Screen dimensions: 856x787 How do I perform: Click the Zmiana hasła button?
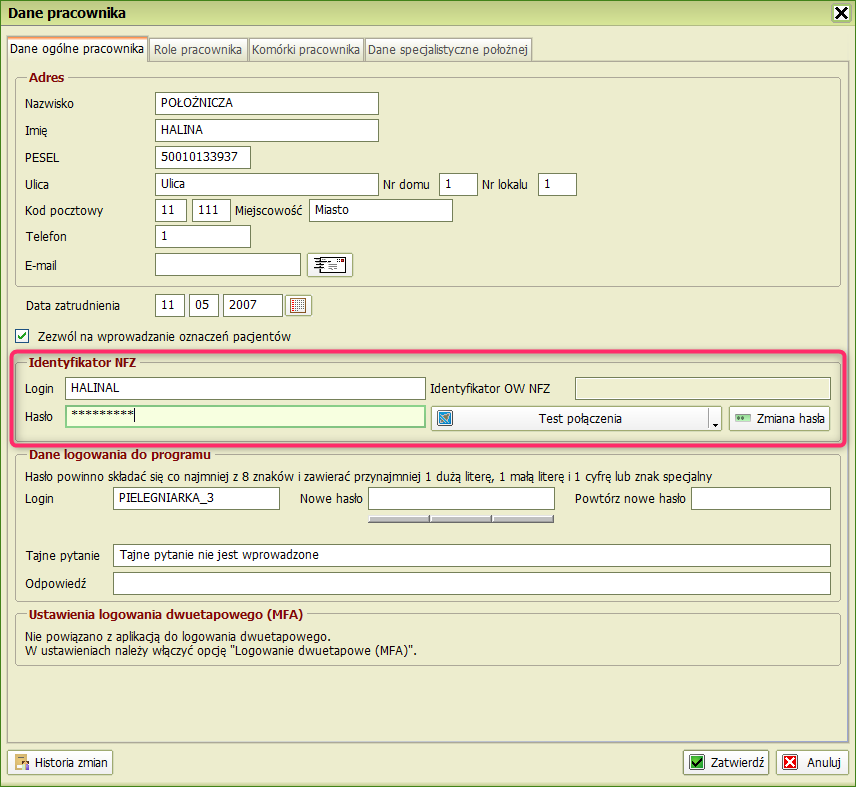click(x=779, y=418)
